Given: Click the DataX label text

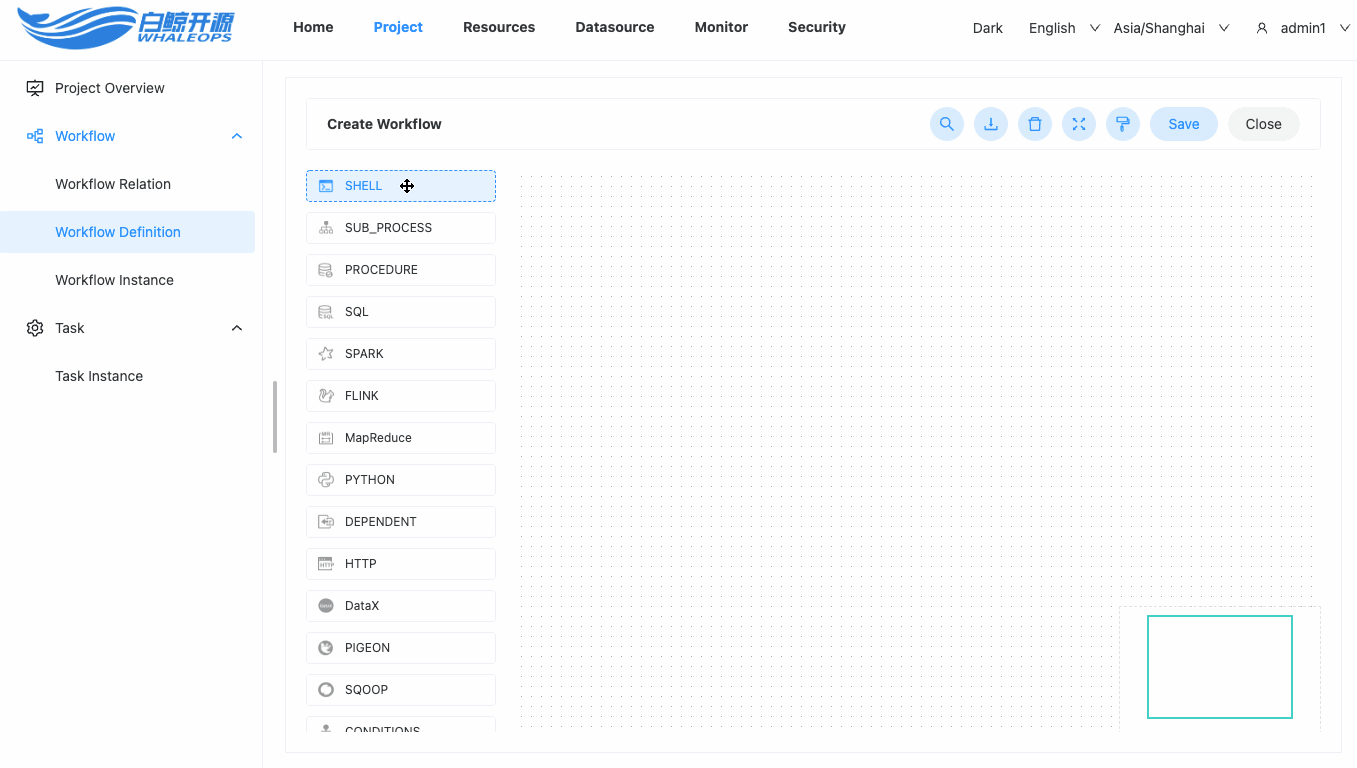Looking at the screenshot, I should (x=362, y=606).
